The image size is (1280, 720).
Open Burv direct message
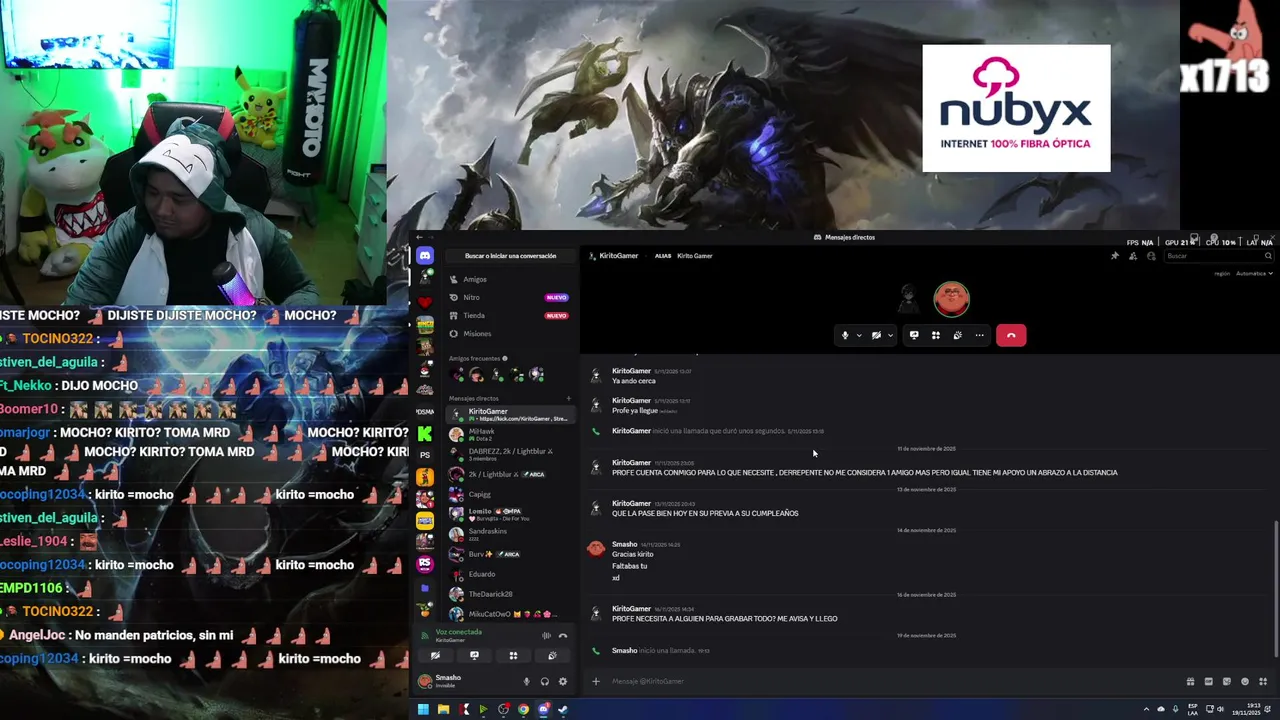click(510, 554)
